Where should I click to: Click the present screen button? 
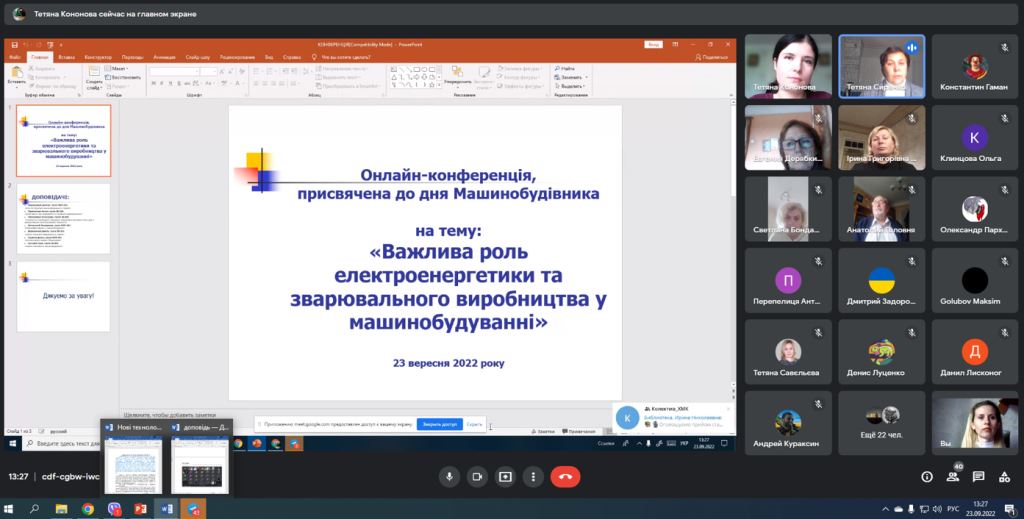pyautogui.click(x=505, y=477)
